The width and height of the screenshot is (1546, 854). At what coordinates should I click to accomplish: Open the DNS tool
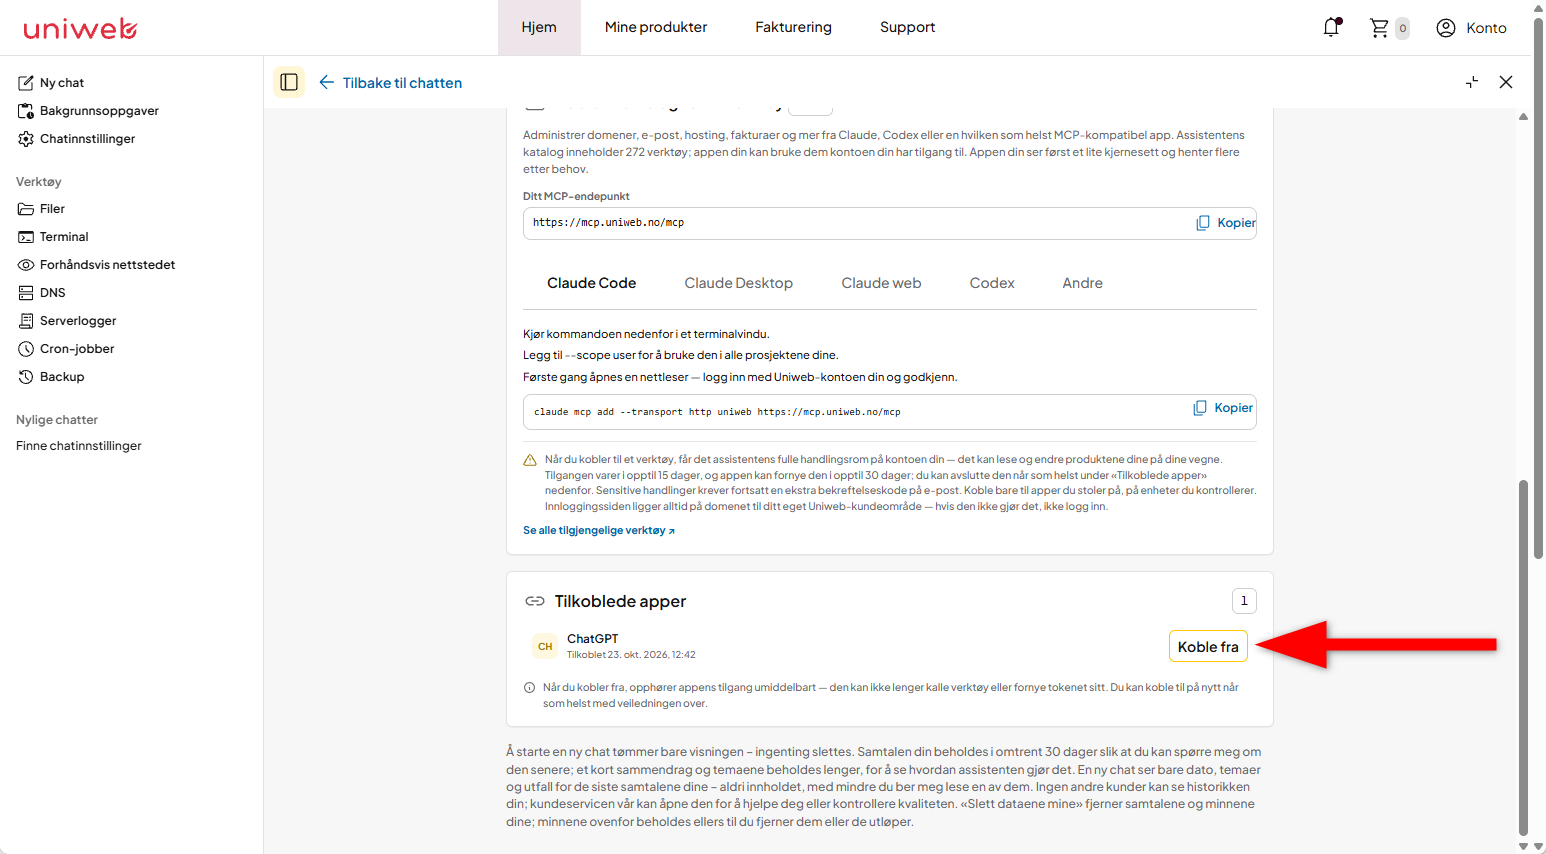(x=41, y=293)
